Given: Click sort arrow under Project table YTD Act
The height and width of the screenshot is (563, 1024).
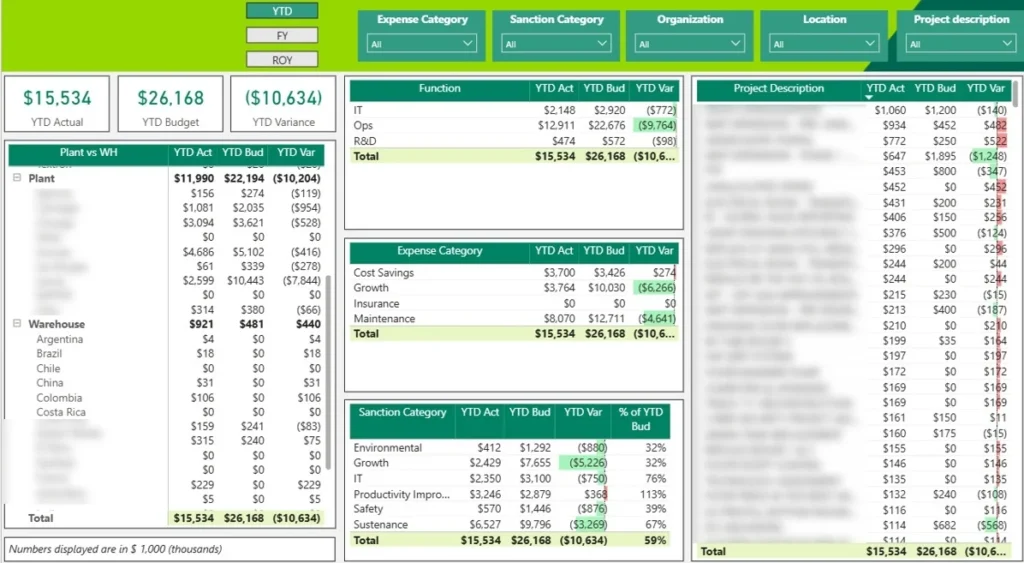Looking at the screenshot, I should (x=869, y=97).
